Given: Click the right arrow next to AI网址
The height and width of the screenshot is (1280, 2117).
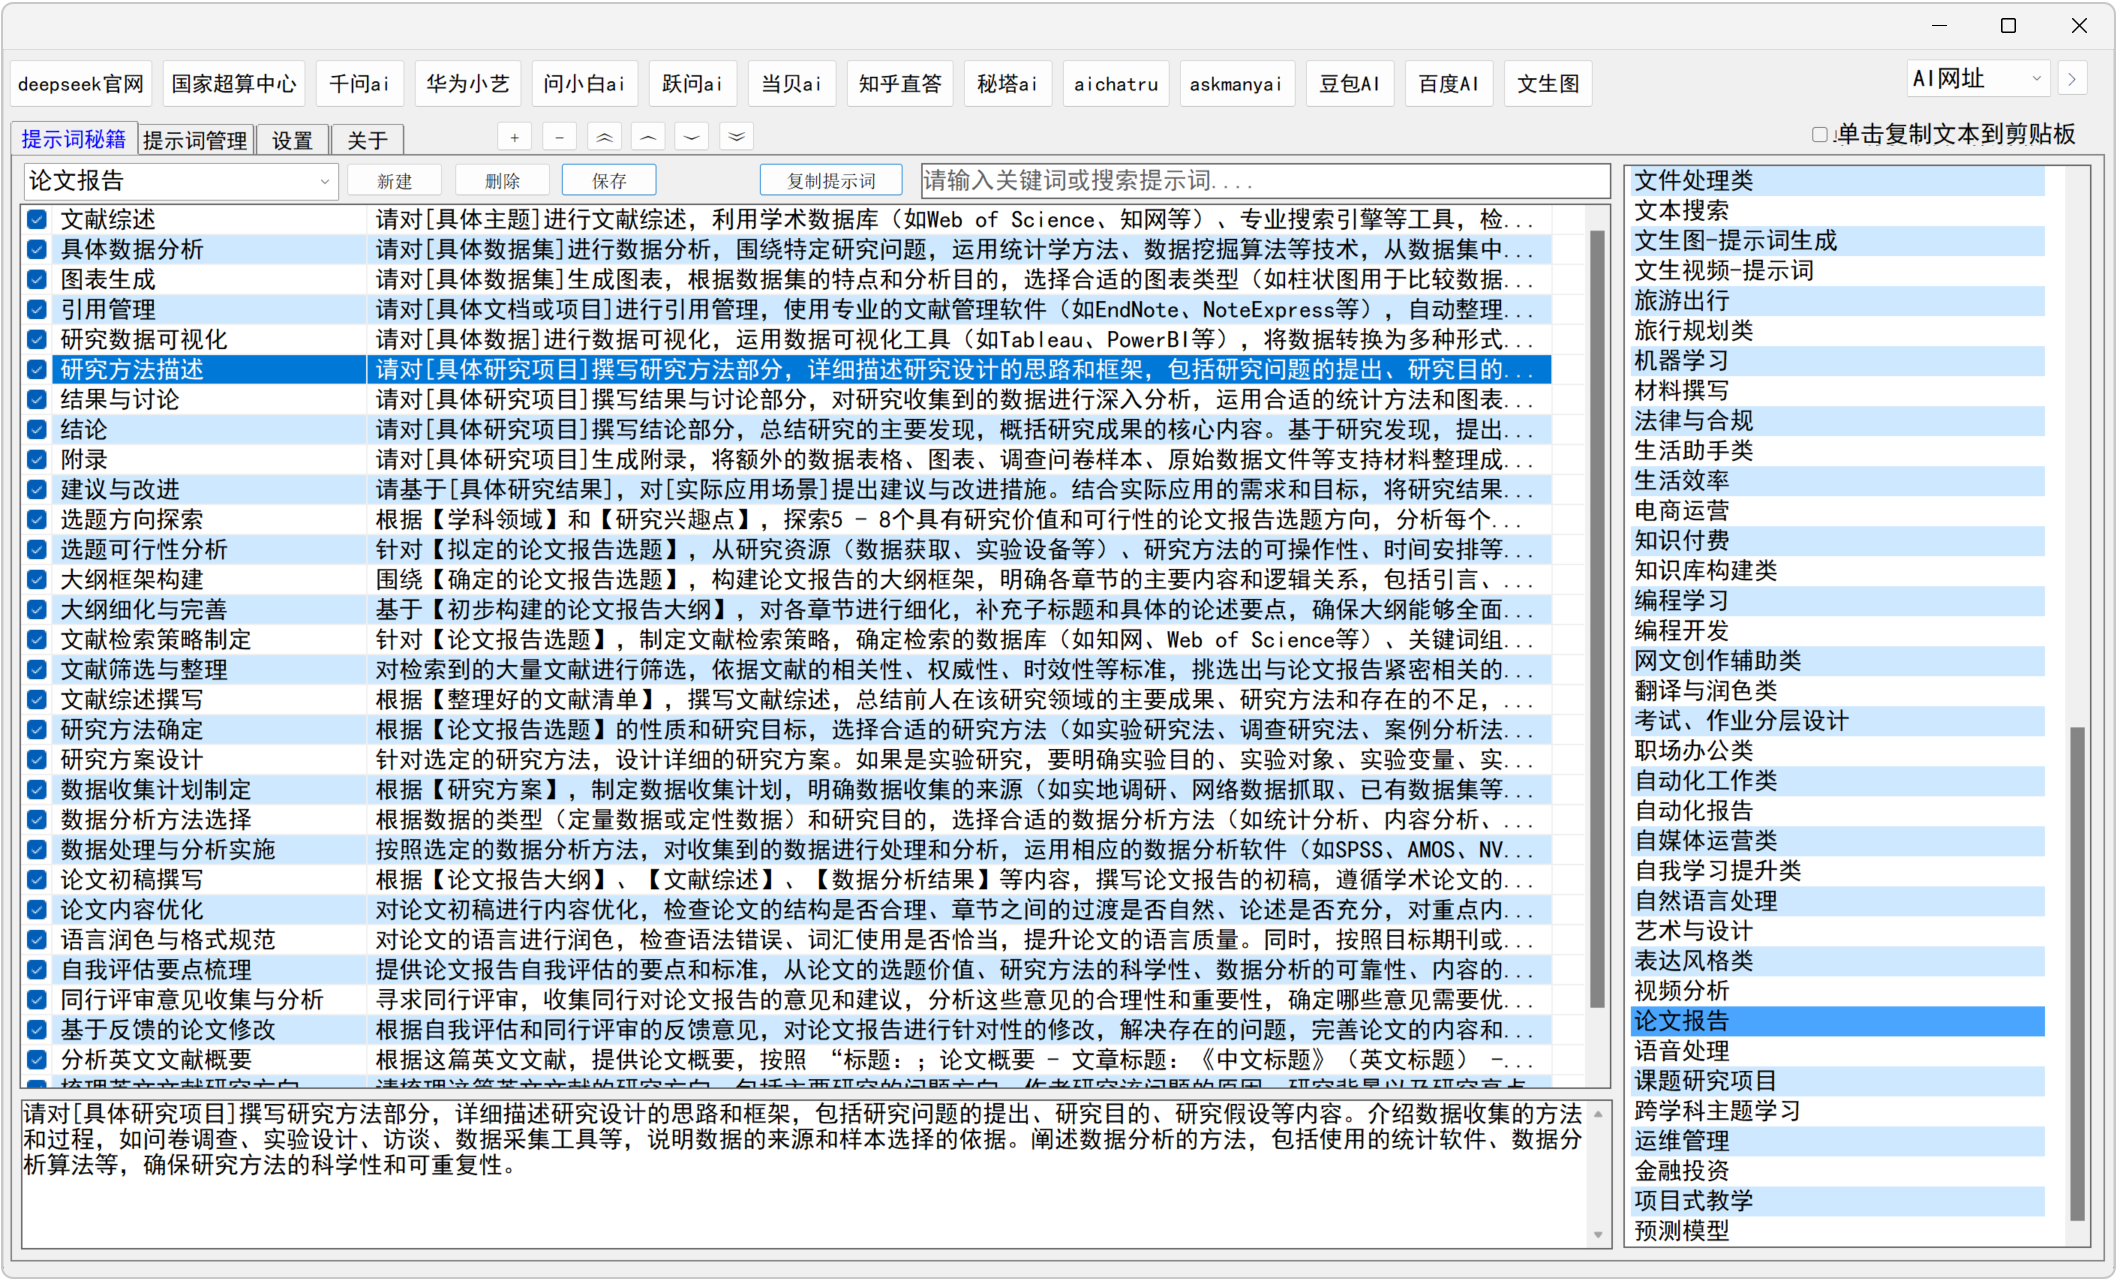Looking at the screenshot, I should (2072, 79).
